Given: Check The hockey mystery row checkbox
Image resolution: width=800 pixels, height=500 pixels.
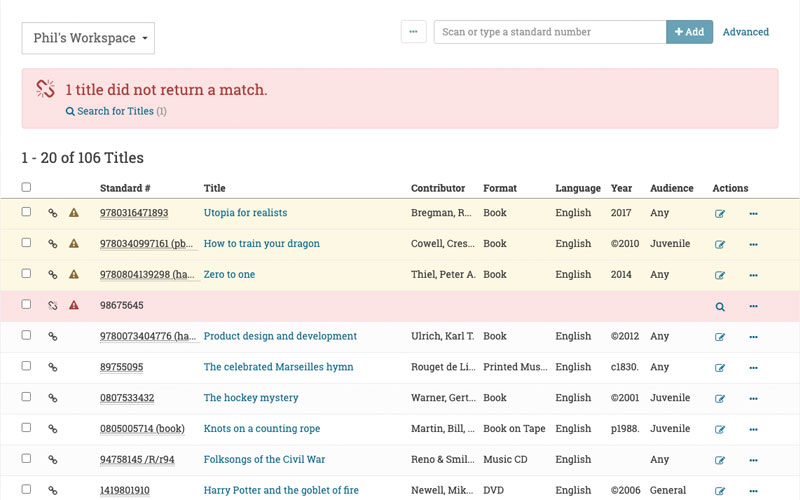Looking at the screenshot, I should pos(26,396).
